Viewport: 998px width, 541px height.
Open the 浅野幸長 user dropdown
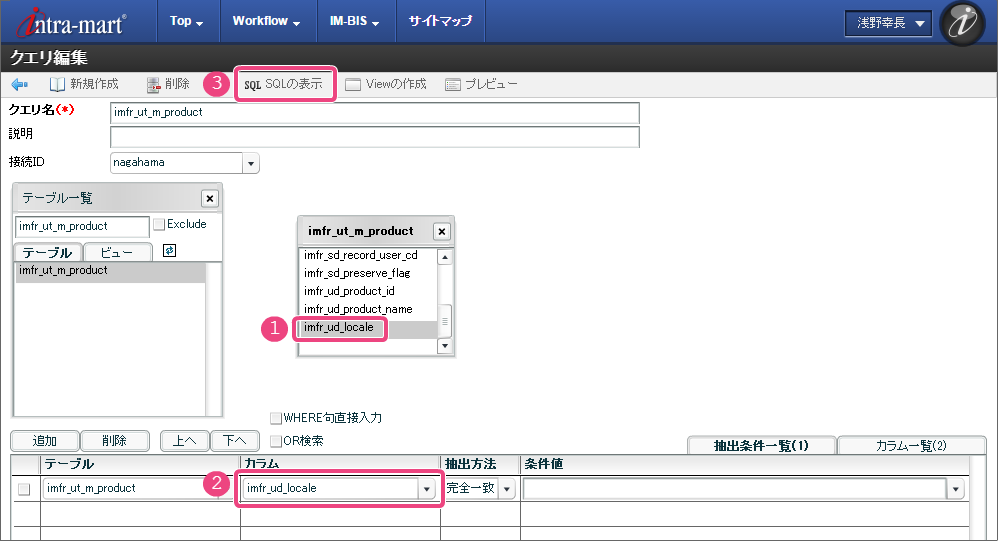[889, 24]
